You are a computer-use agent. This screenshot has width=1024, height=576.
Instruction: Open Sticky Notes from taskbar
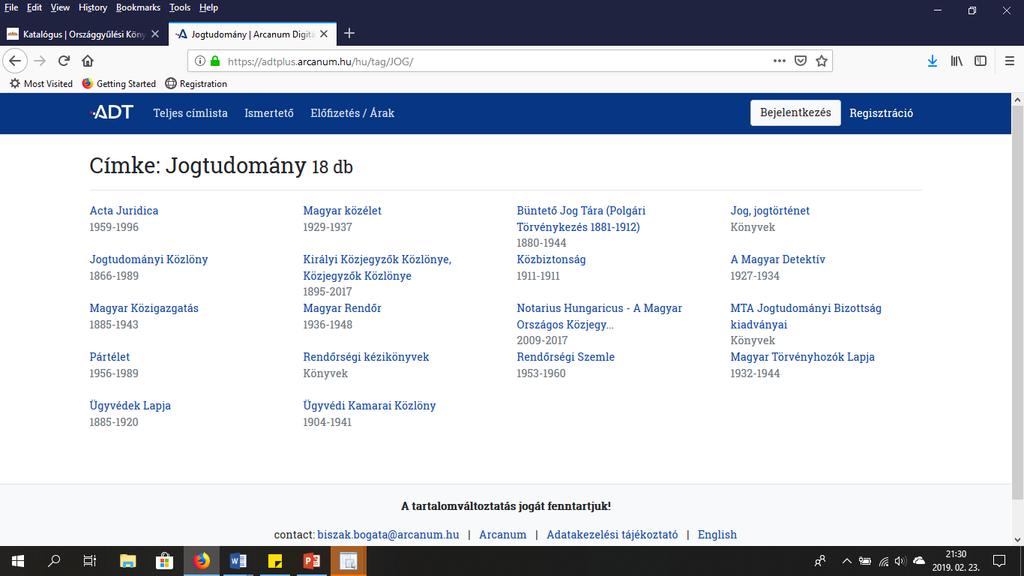[x=275, y=561]
